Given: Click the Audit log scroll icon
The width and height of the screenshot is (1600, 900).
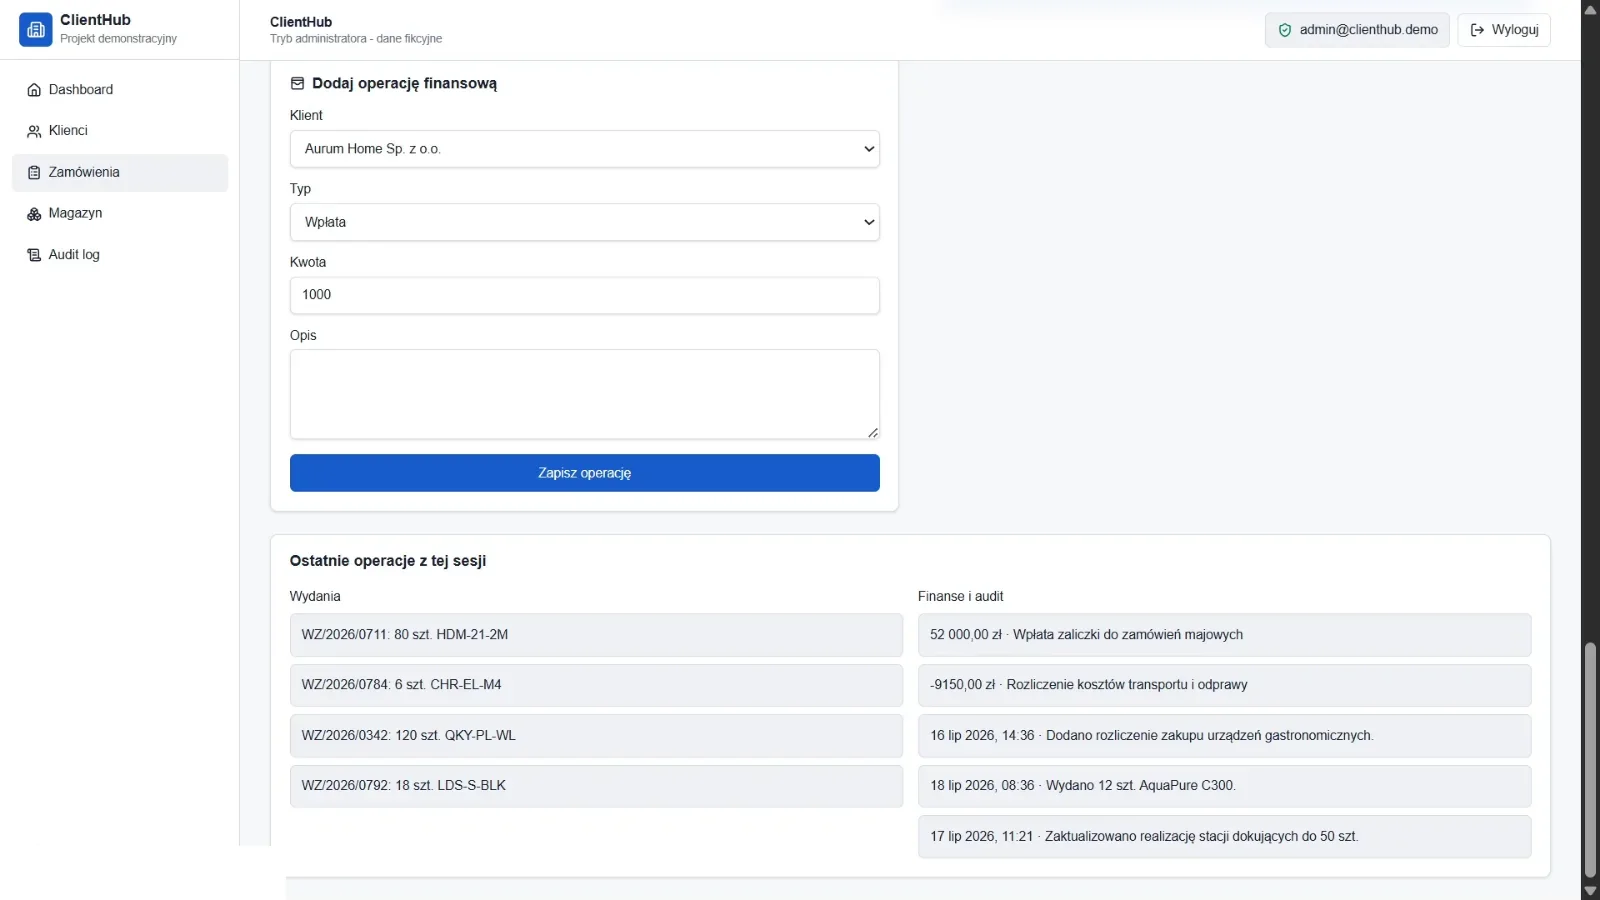Looking at the screenshot, I should [x=34, y=255].
